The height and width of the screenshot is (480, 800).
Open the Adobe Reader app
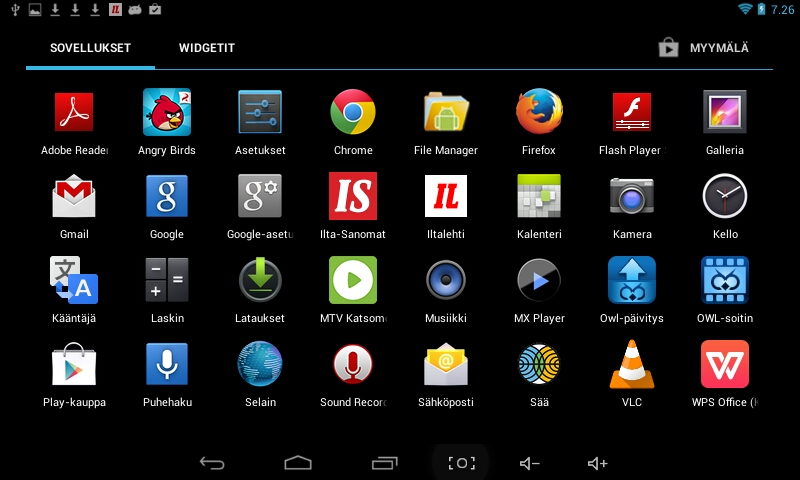point(74,112)
